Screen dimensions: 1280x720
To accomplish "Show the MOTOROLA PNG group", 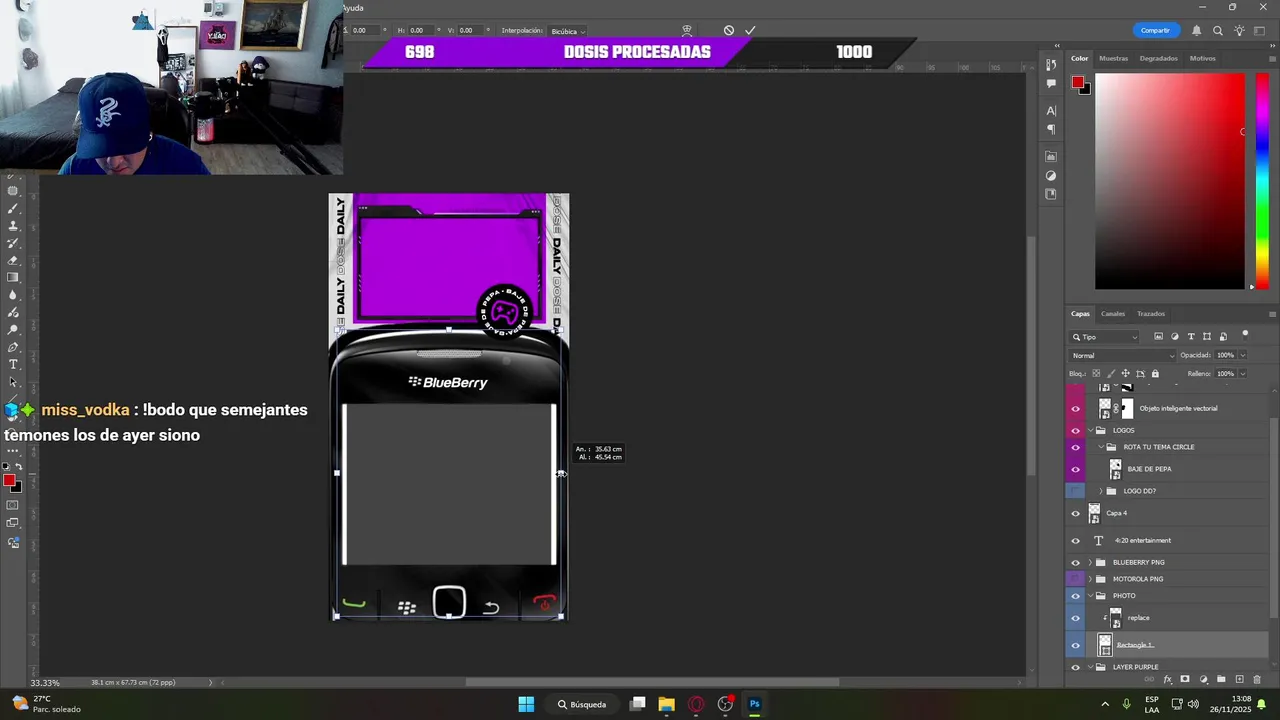I will [1076, 579].
